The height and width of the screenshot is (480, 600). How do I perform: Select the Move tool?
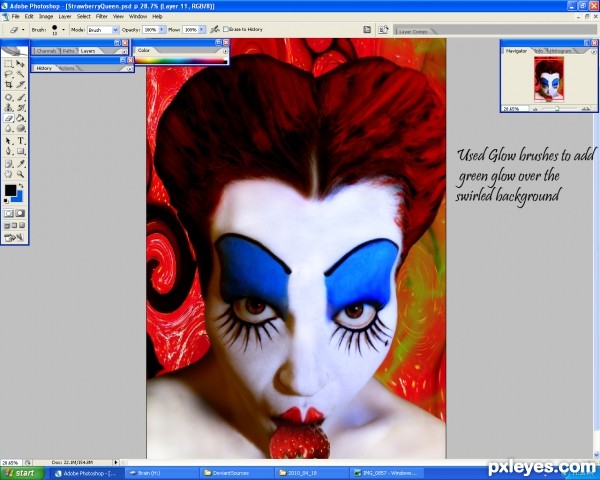[20, 64]
